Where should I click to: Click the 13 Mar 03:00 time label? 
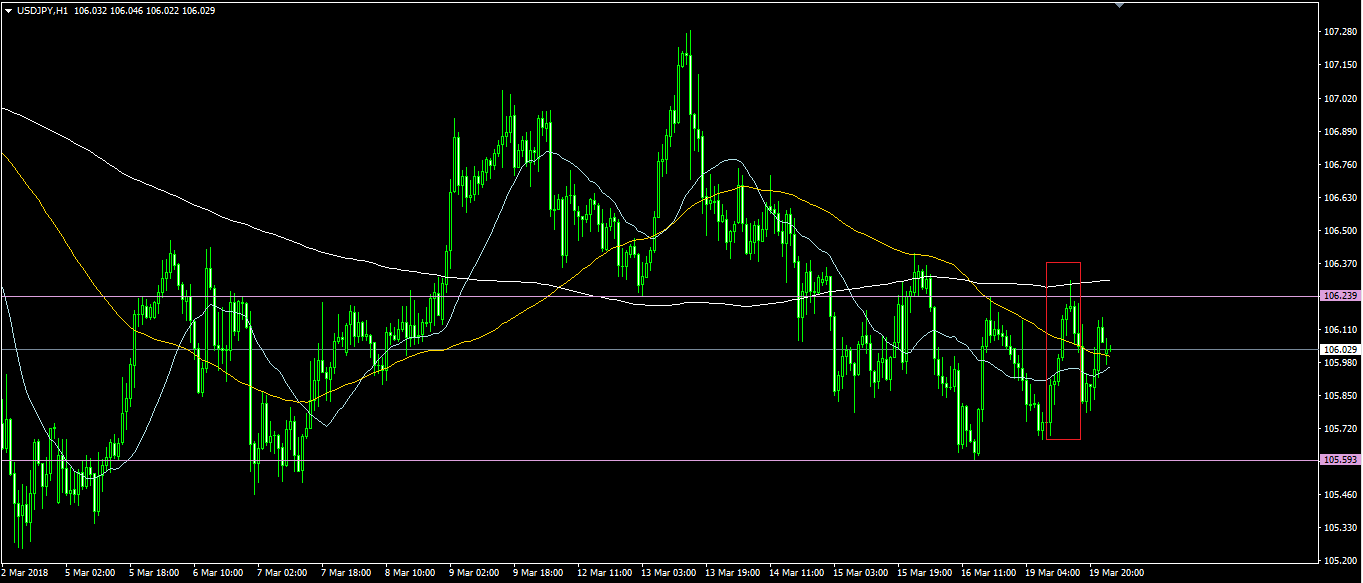668,573
